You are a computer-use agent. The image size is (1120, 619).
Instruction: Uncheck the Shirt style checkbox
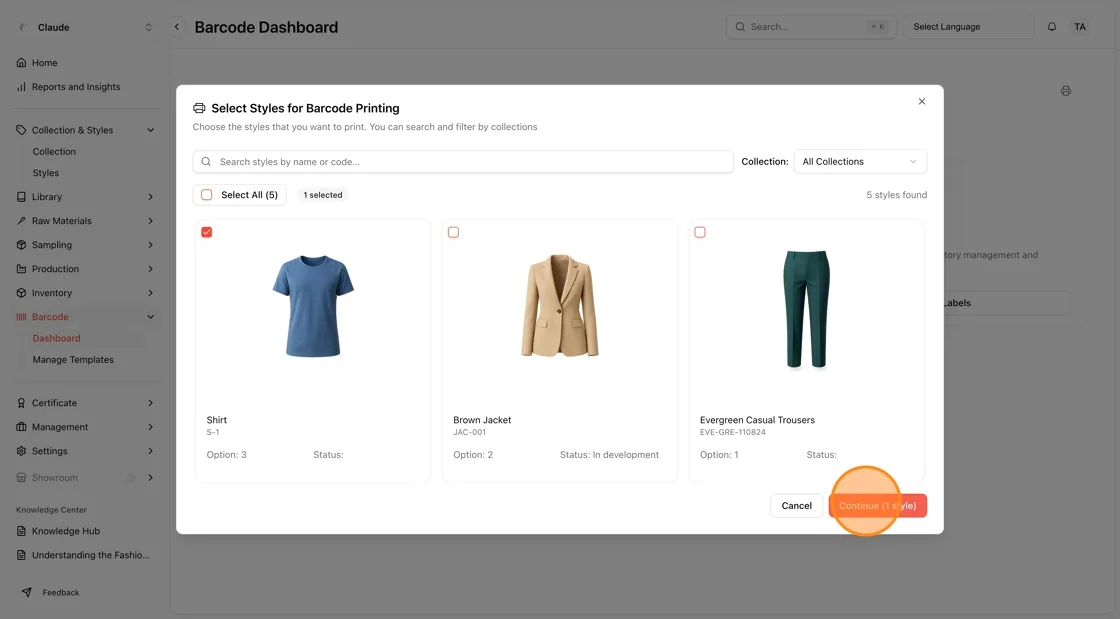[x=206, y=232]
